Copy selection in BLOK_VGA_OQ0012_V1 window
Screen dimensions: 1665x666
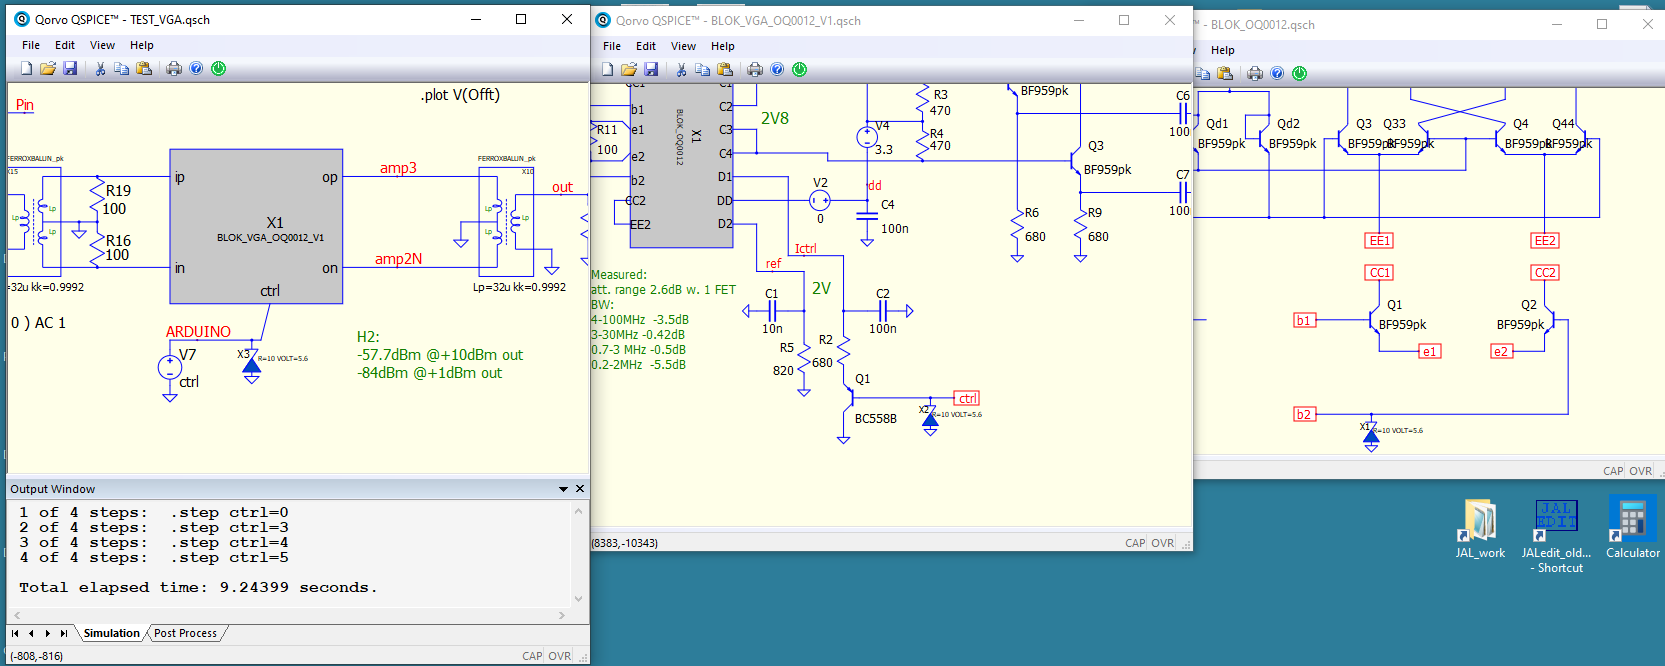703,70
